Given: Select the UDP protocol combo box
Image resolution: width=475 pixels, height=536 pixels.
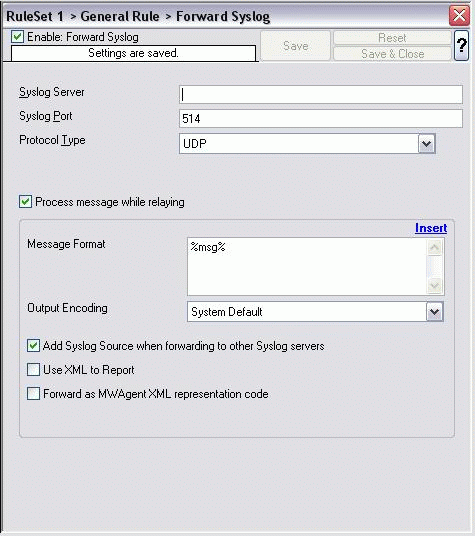Looking at the screenshot, I should pyautogui.click(x=307, y=144).
